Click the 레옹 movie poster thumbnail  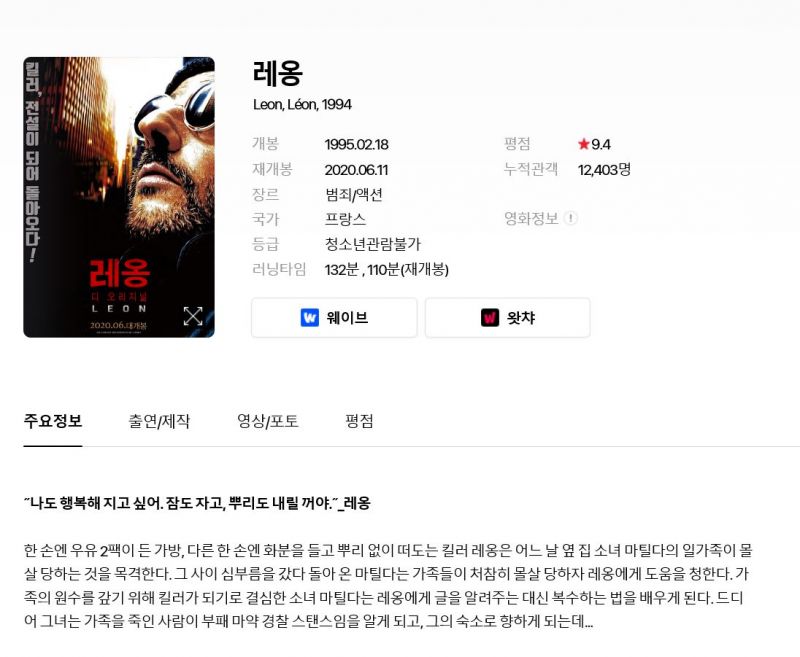(x=119, y=197)
